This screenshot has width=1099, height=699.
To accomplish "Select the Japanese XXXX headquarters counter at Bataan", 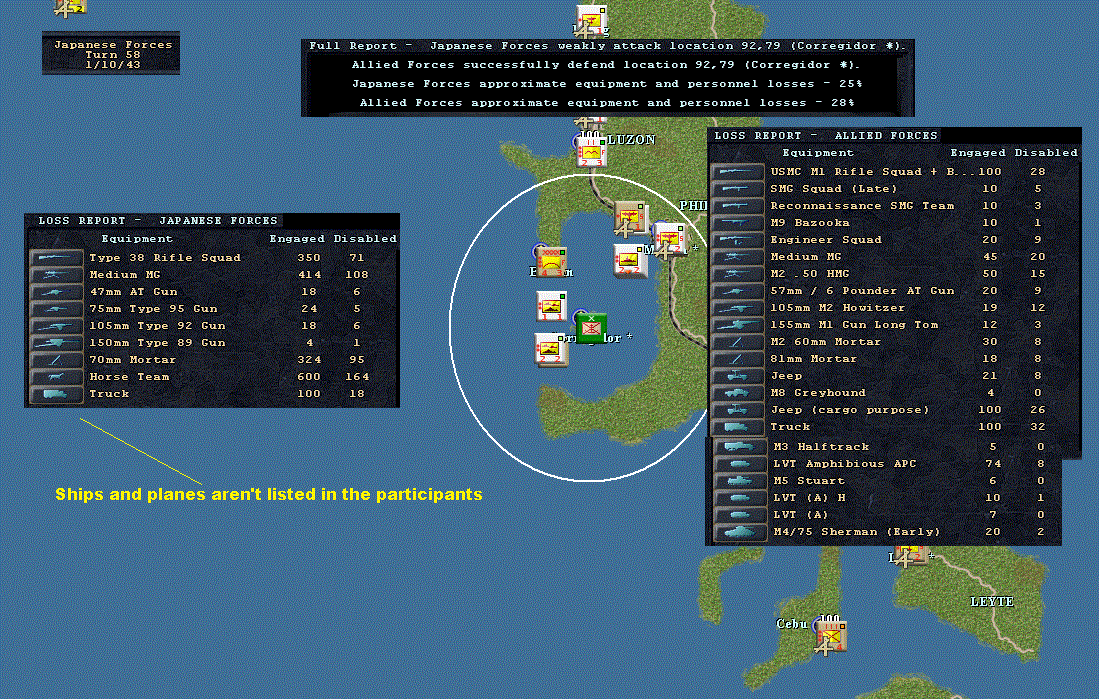I will coord(551,261).
